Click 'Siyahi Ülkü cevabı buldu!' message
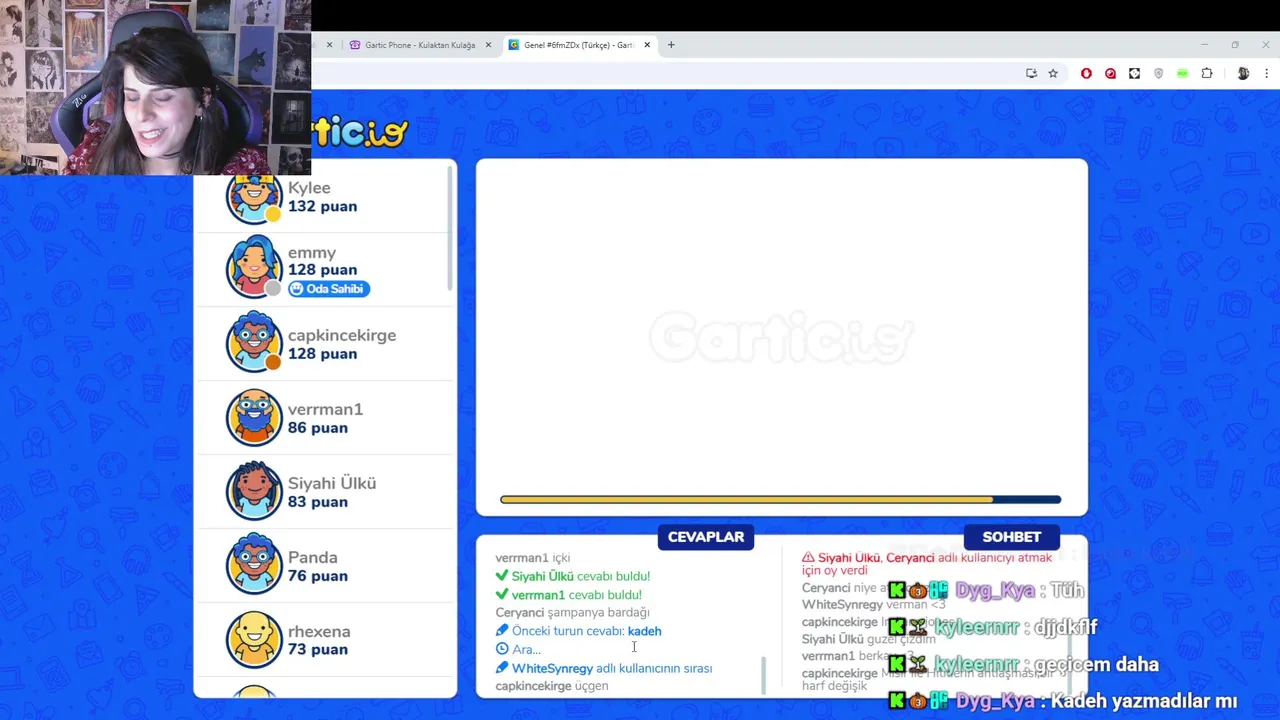 [x=572, y=576]
